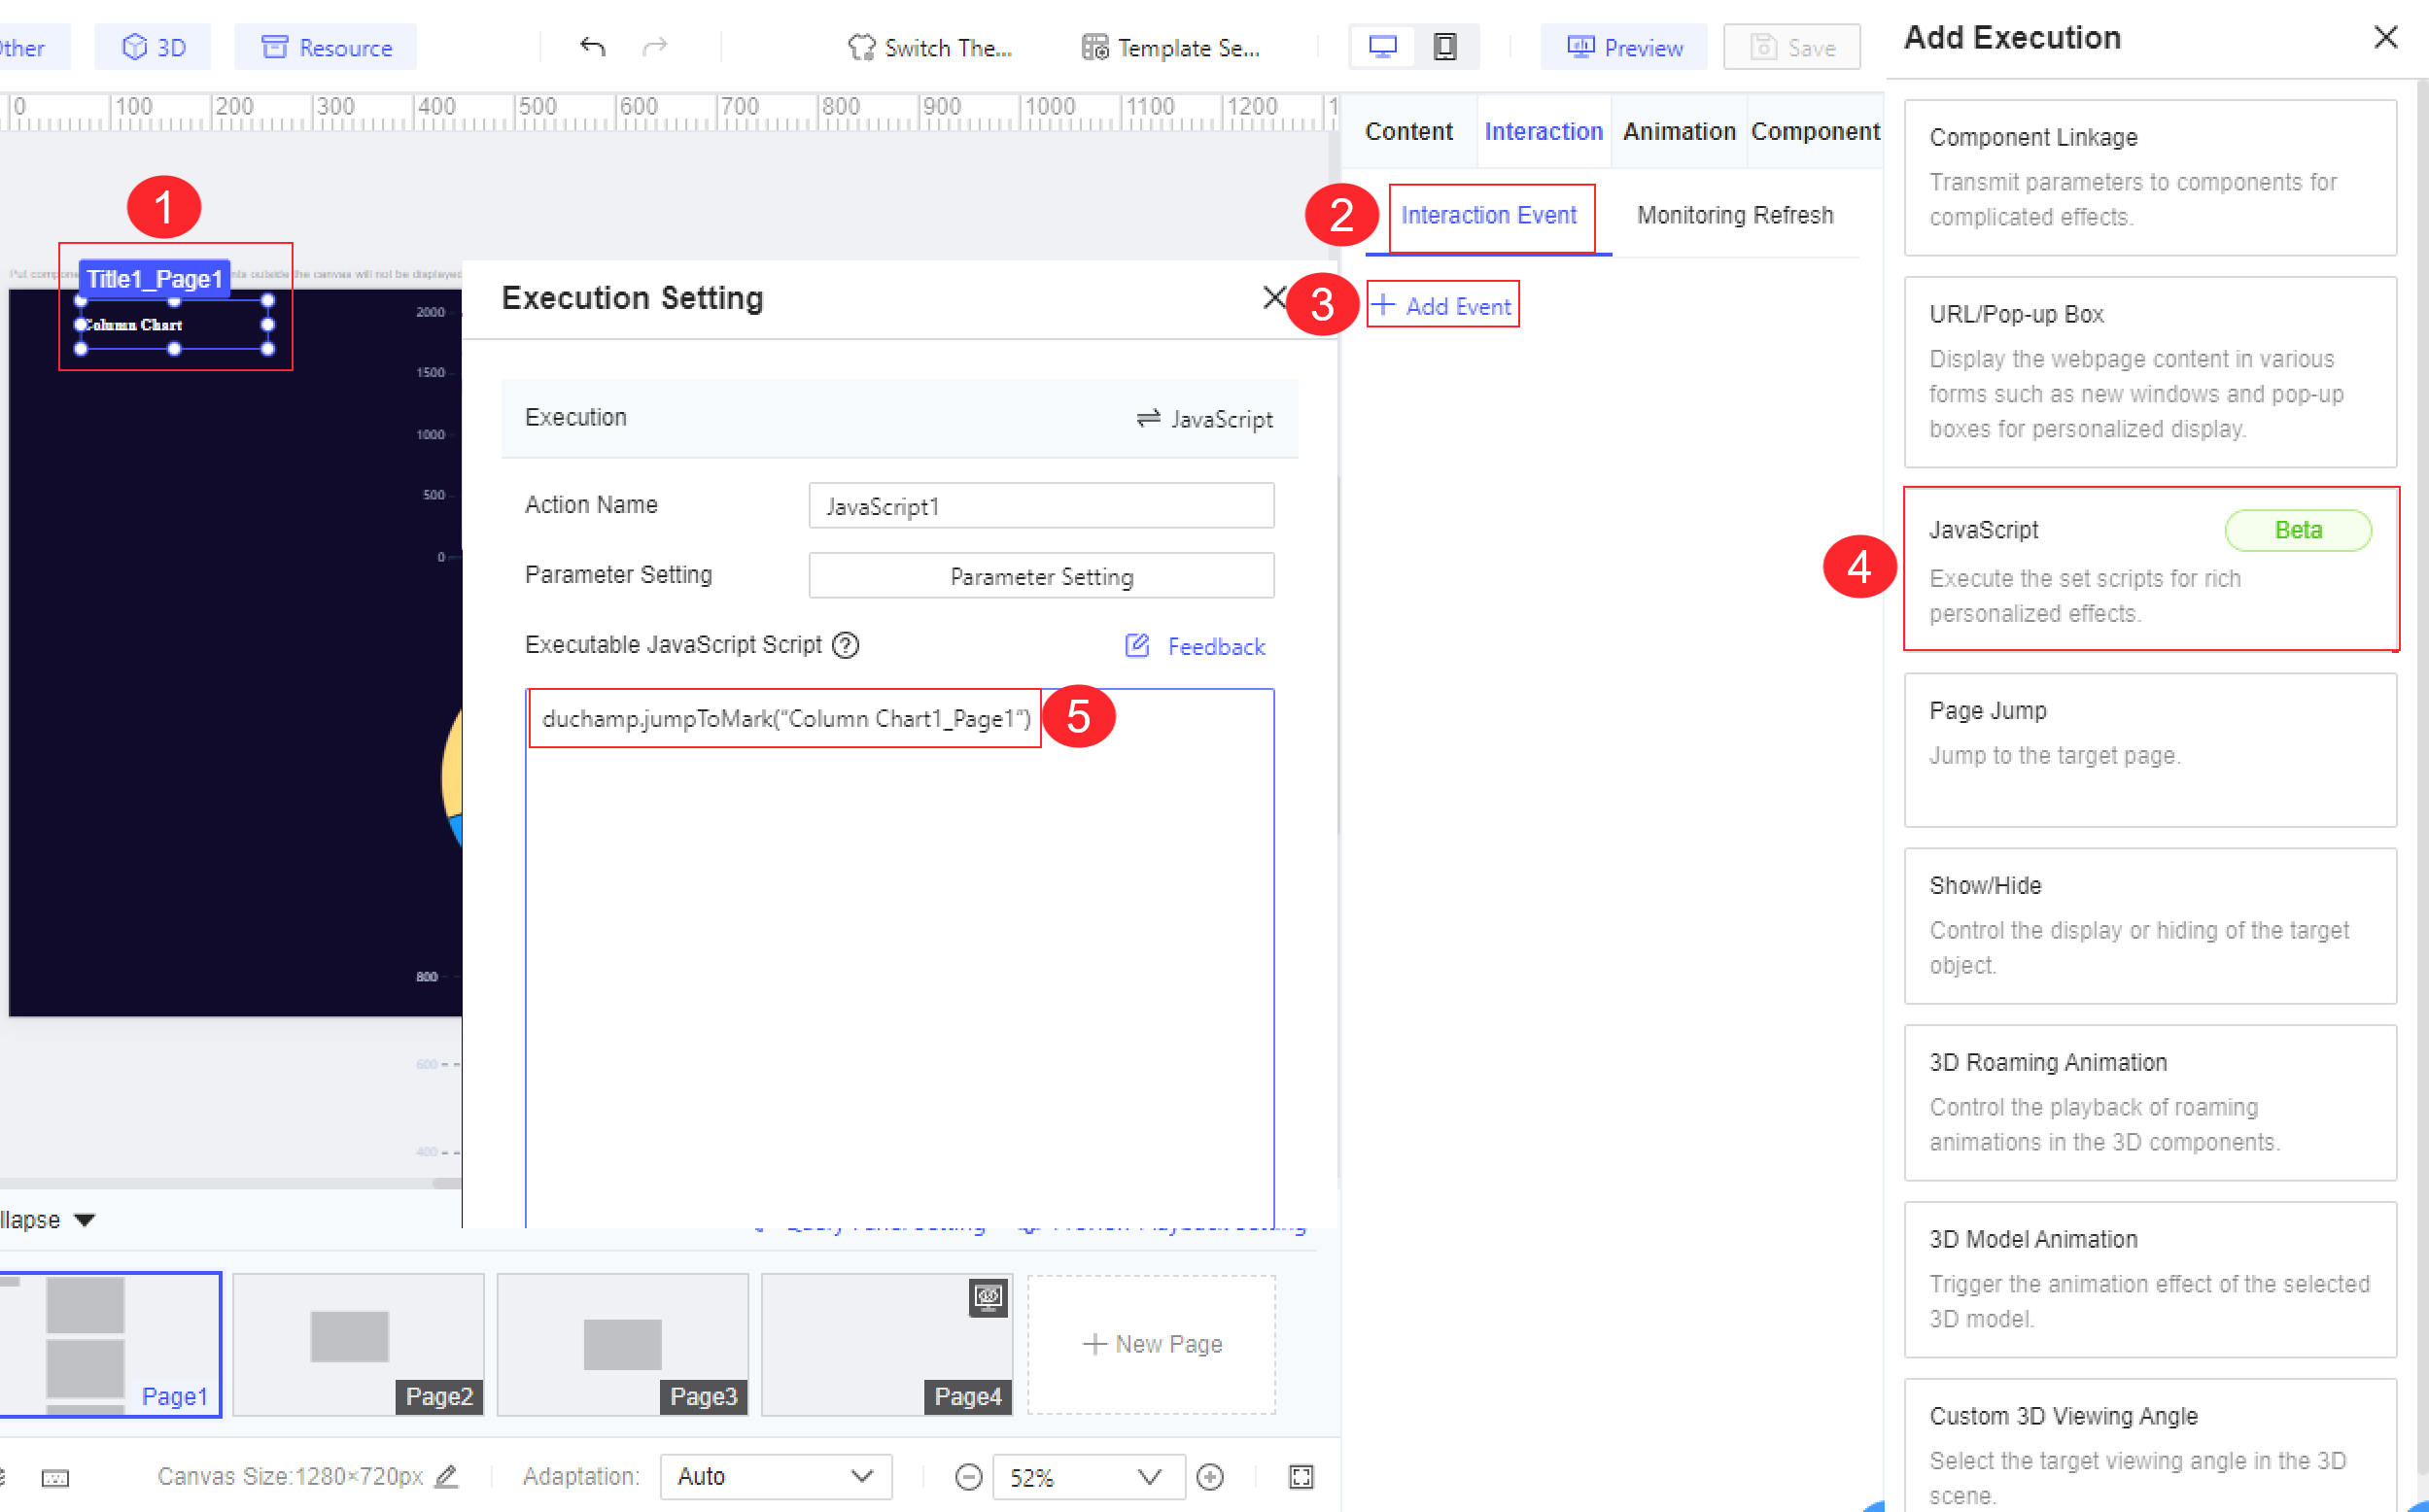The height and width of the screenshot is (1512, 2429).
Task: Select the 3D tool in the toolbar
Action: click(152, 46)
